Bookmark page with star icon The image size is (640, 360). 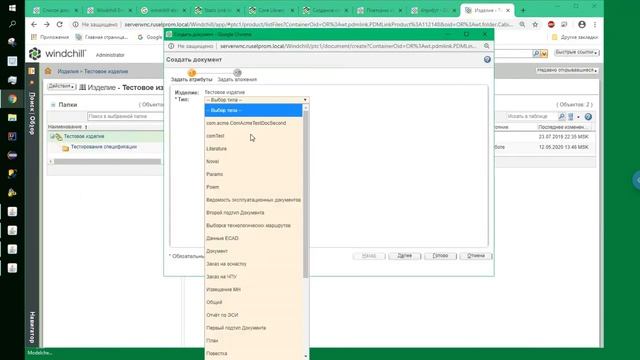click(535, 24)
